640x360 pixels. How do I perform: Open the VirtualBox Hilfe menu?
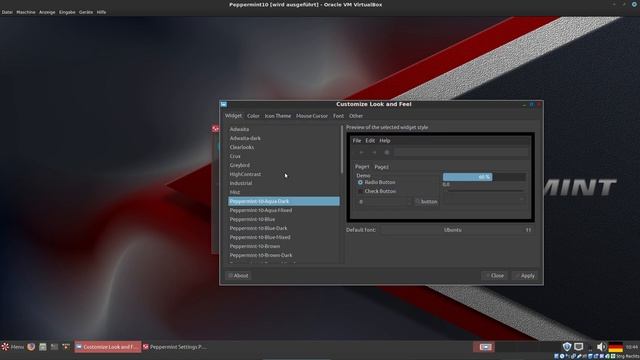click(101, 12)
